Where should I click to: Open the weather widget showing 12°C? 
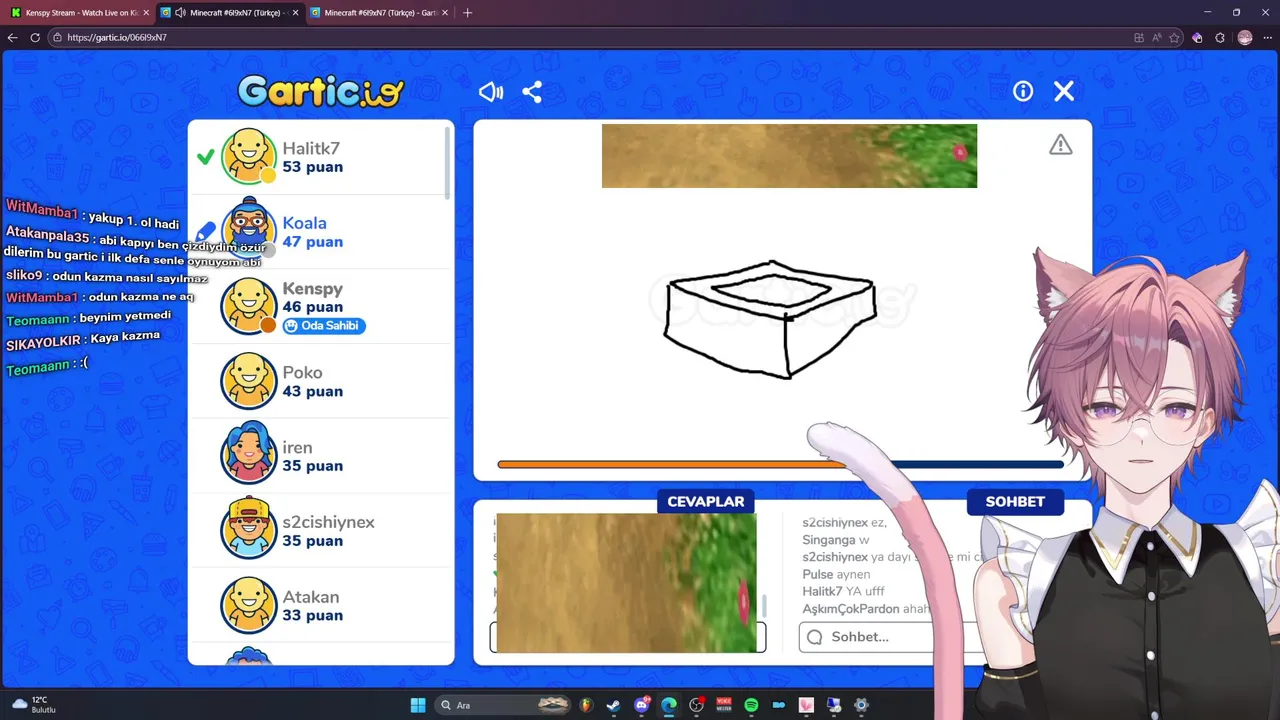[32, 705]
